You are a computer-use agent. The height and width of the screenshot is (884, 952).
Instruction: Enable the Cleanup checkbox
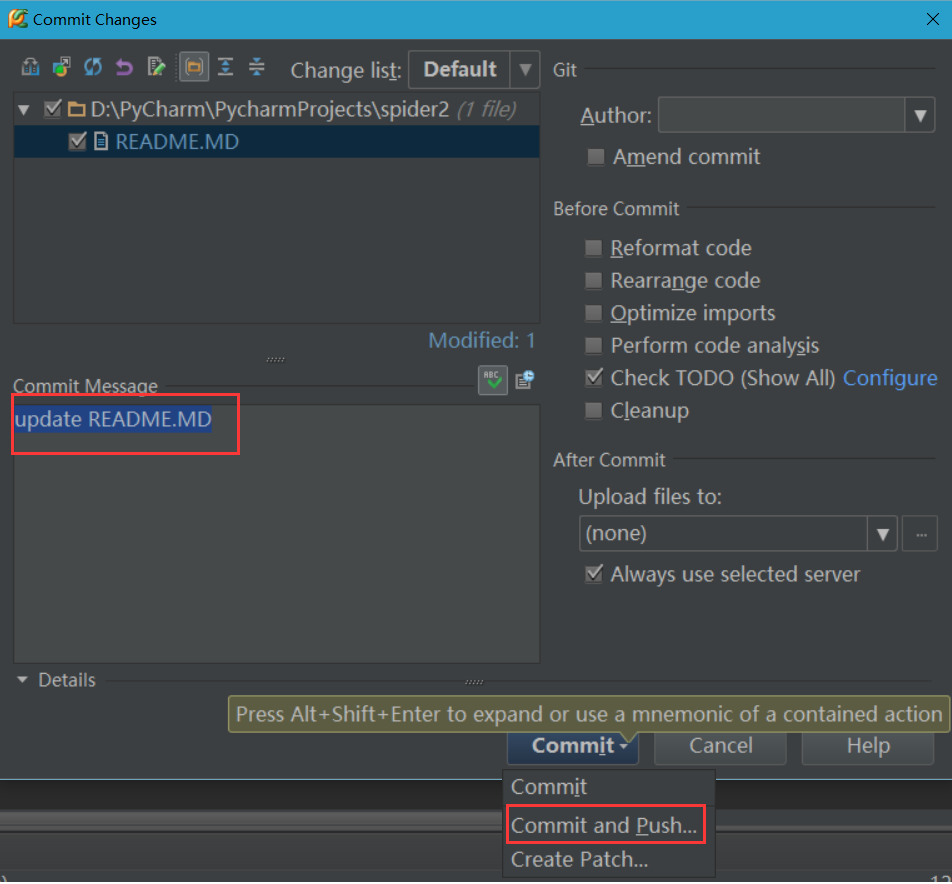click(x=593, y=410)
